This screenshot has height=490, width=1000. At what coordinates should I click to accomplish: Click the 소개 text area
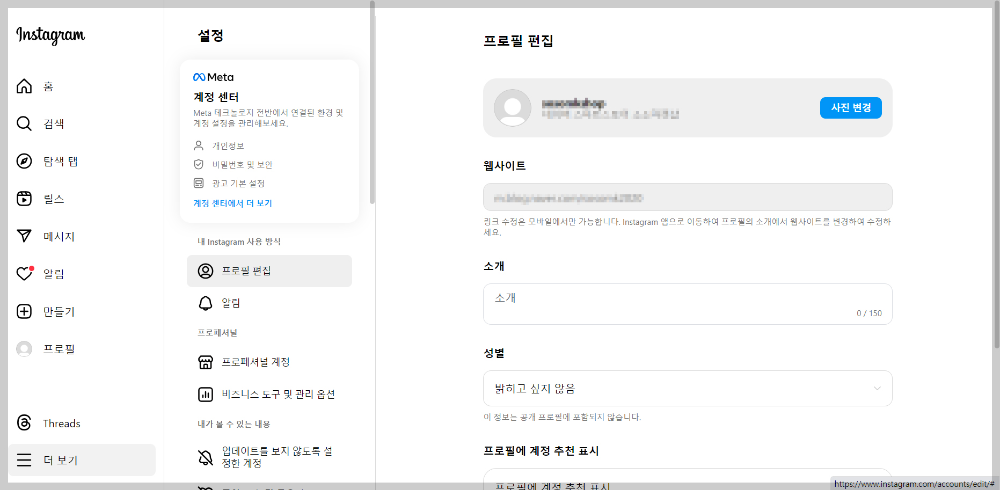688,304
